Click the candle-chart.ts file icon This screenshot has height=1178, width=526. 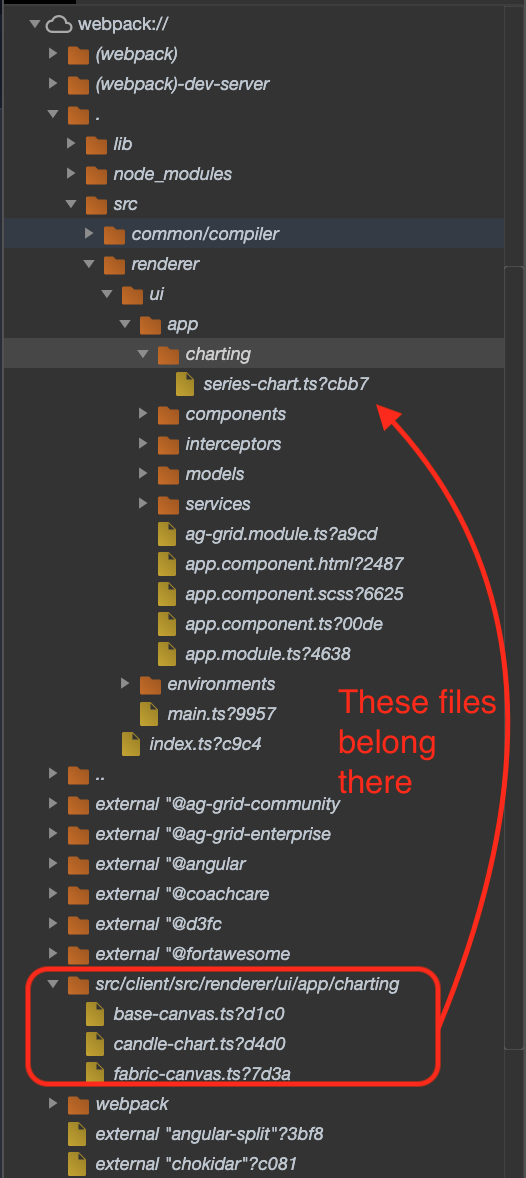(95, 1044)
